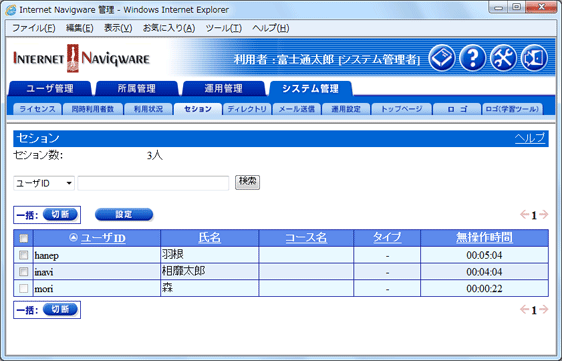Open the ロゴ(学習ツール) sub-tab
Screen dimensions: 562x361
[x=512, y=109]
